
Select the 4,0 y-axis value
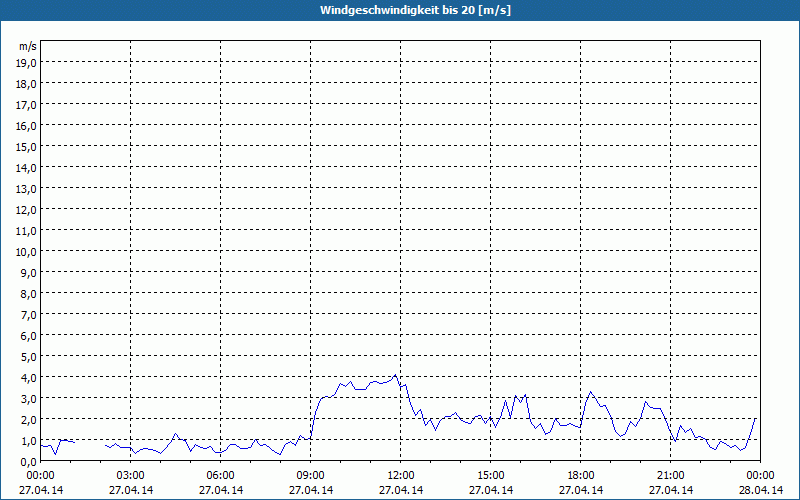coord(30,378)
